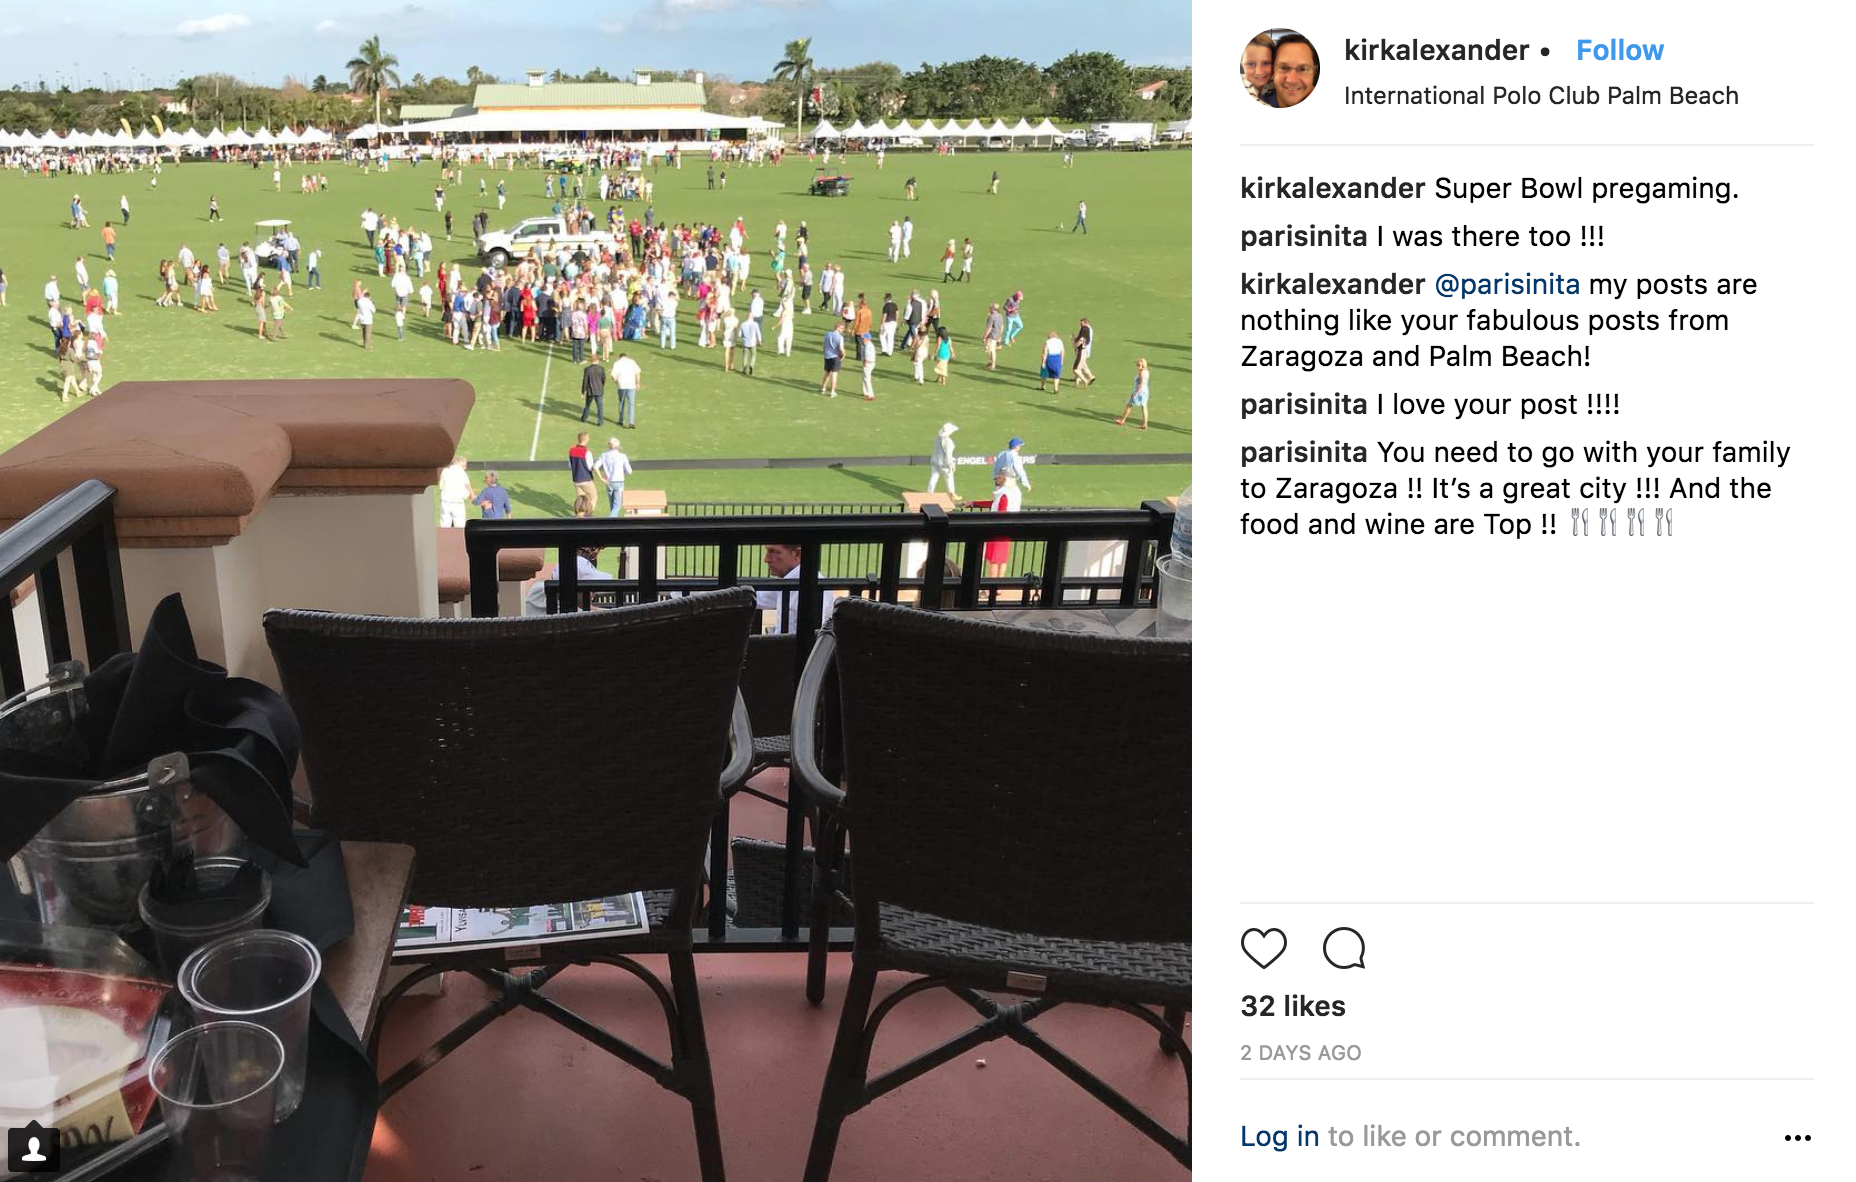The height and width of the screenshot is (1182, 1856).
Task: Open parisinita from 'I love your post' comment
Action: [x=1304, y=404]
